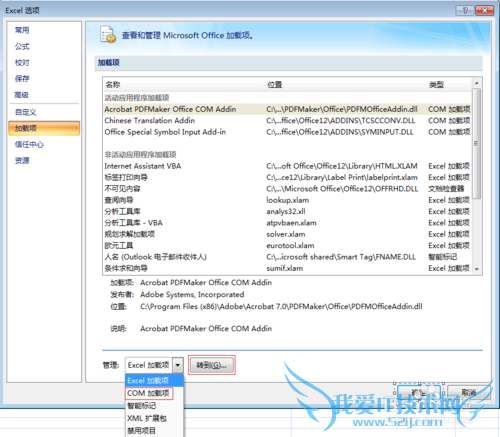Select 人名 (Outlook 电子邮件收件人) row

tap(287, 257)
